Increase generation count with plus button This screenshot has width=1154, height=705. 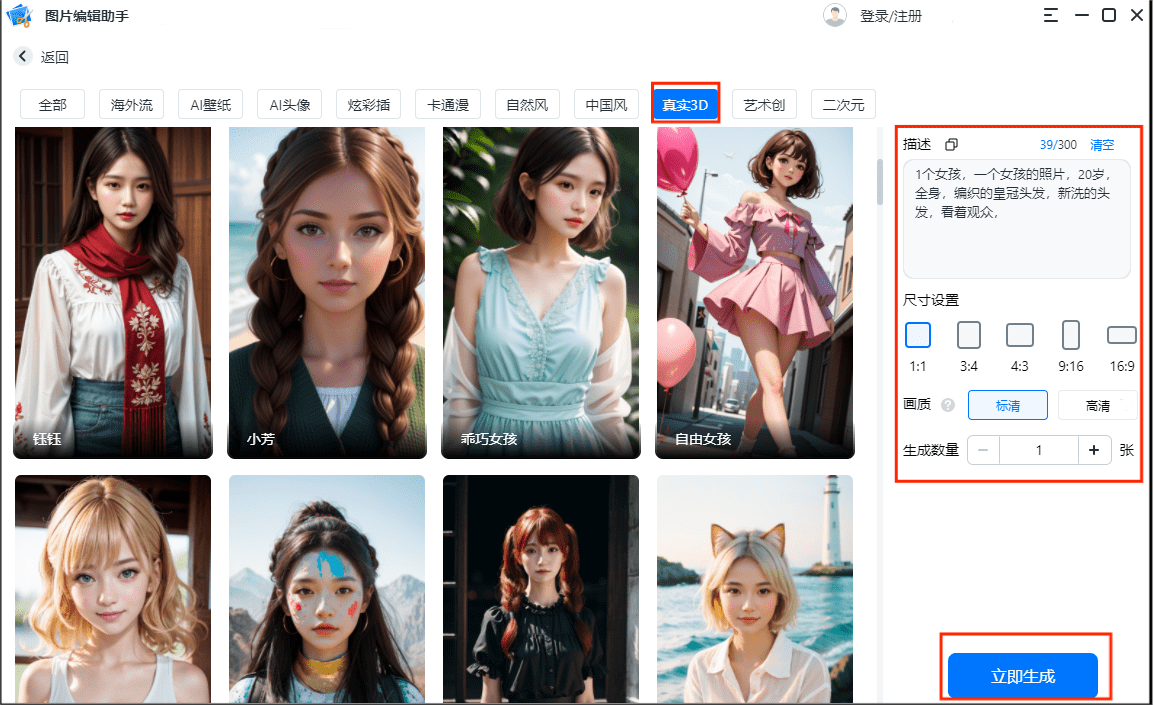(1094, 450)
